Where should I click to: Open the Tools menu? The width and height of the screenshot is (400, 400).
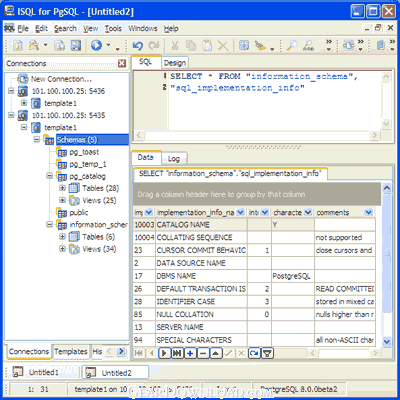113,29
